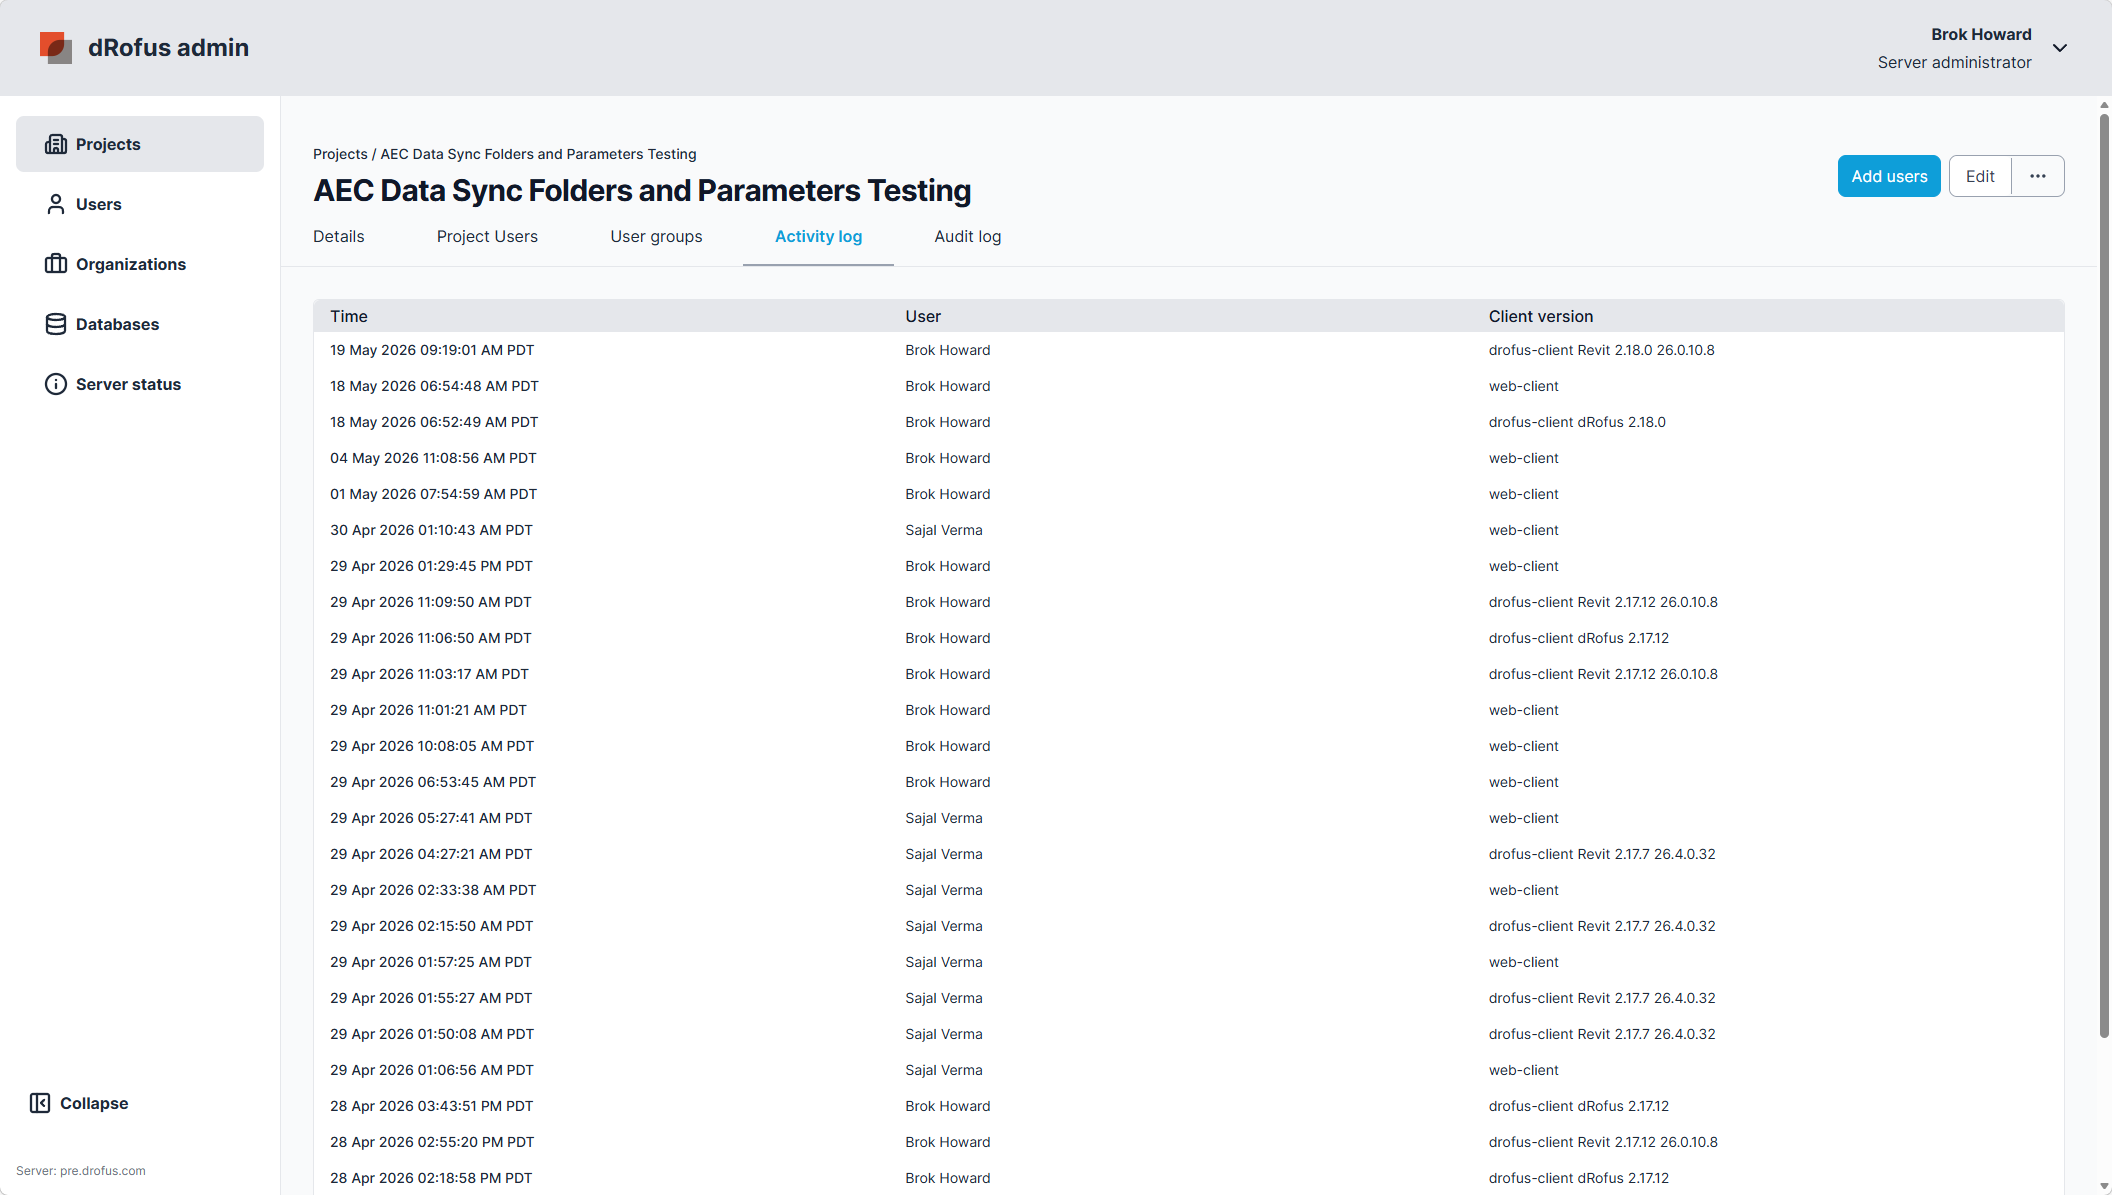Select the 29 Apr 2026 01:57:25 AM entry
This screenshot has width=2112, height=1195.
[x=1188, y=962]
